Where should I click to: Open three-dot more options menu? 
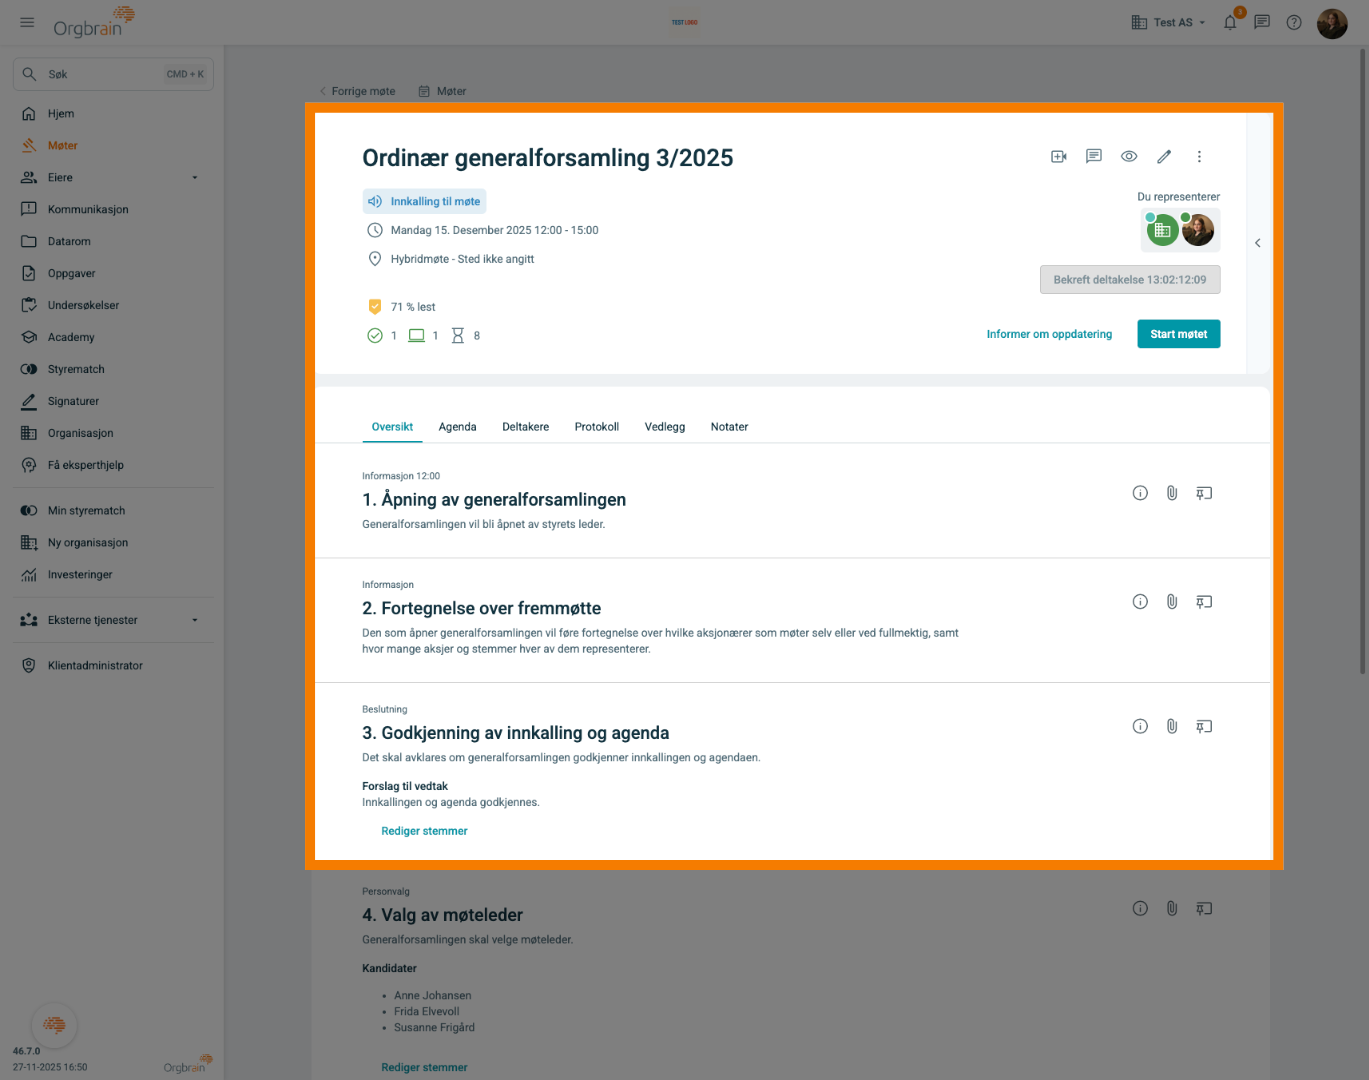[1199, 157]
